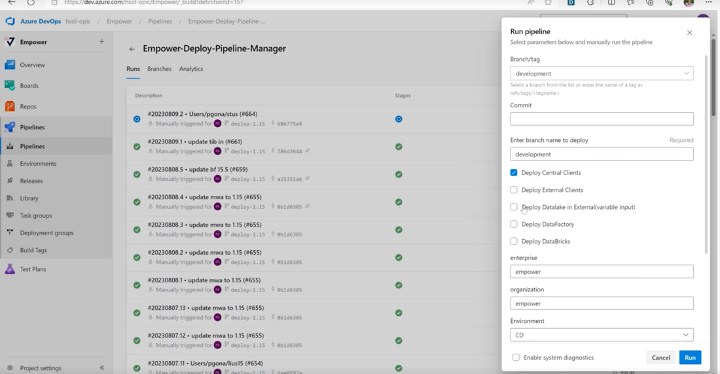Click the Run pipeline panel scrollbar
720x374 pixels.
coord(706,154)
